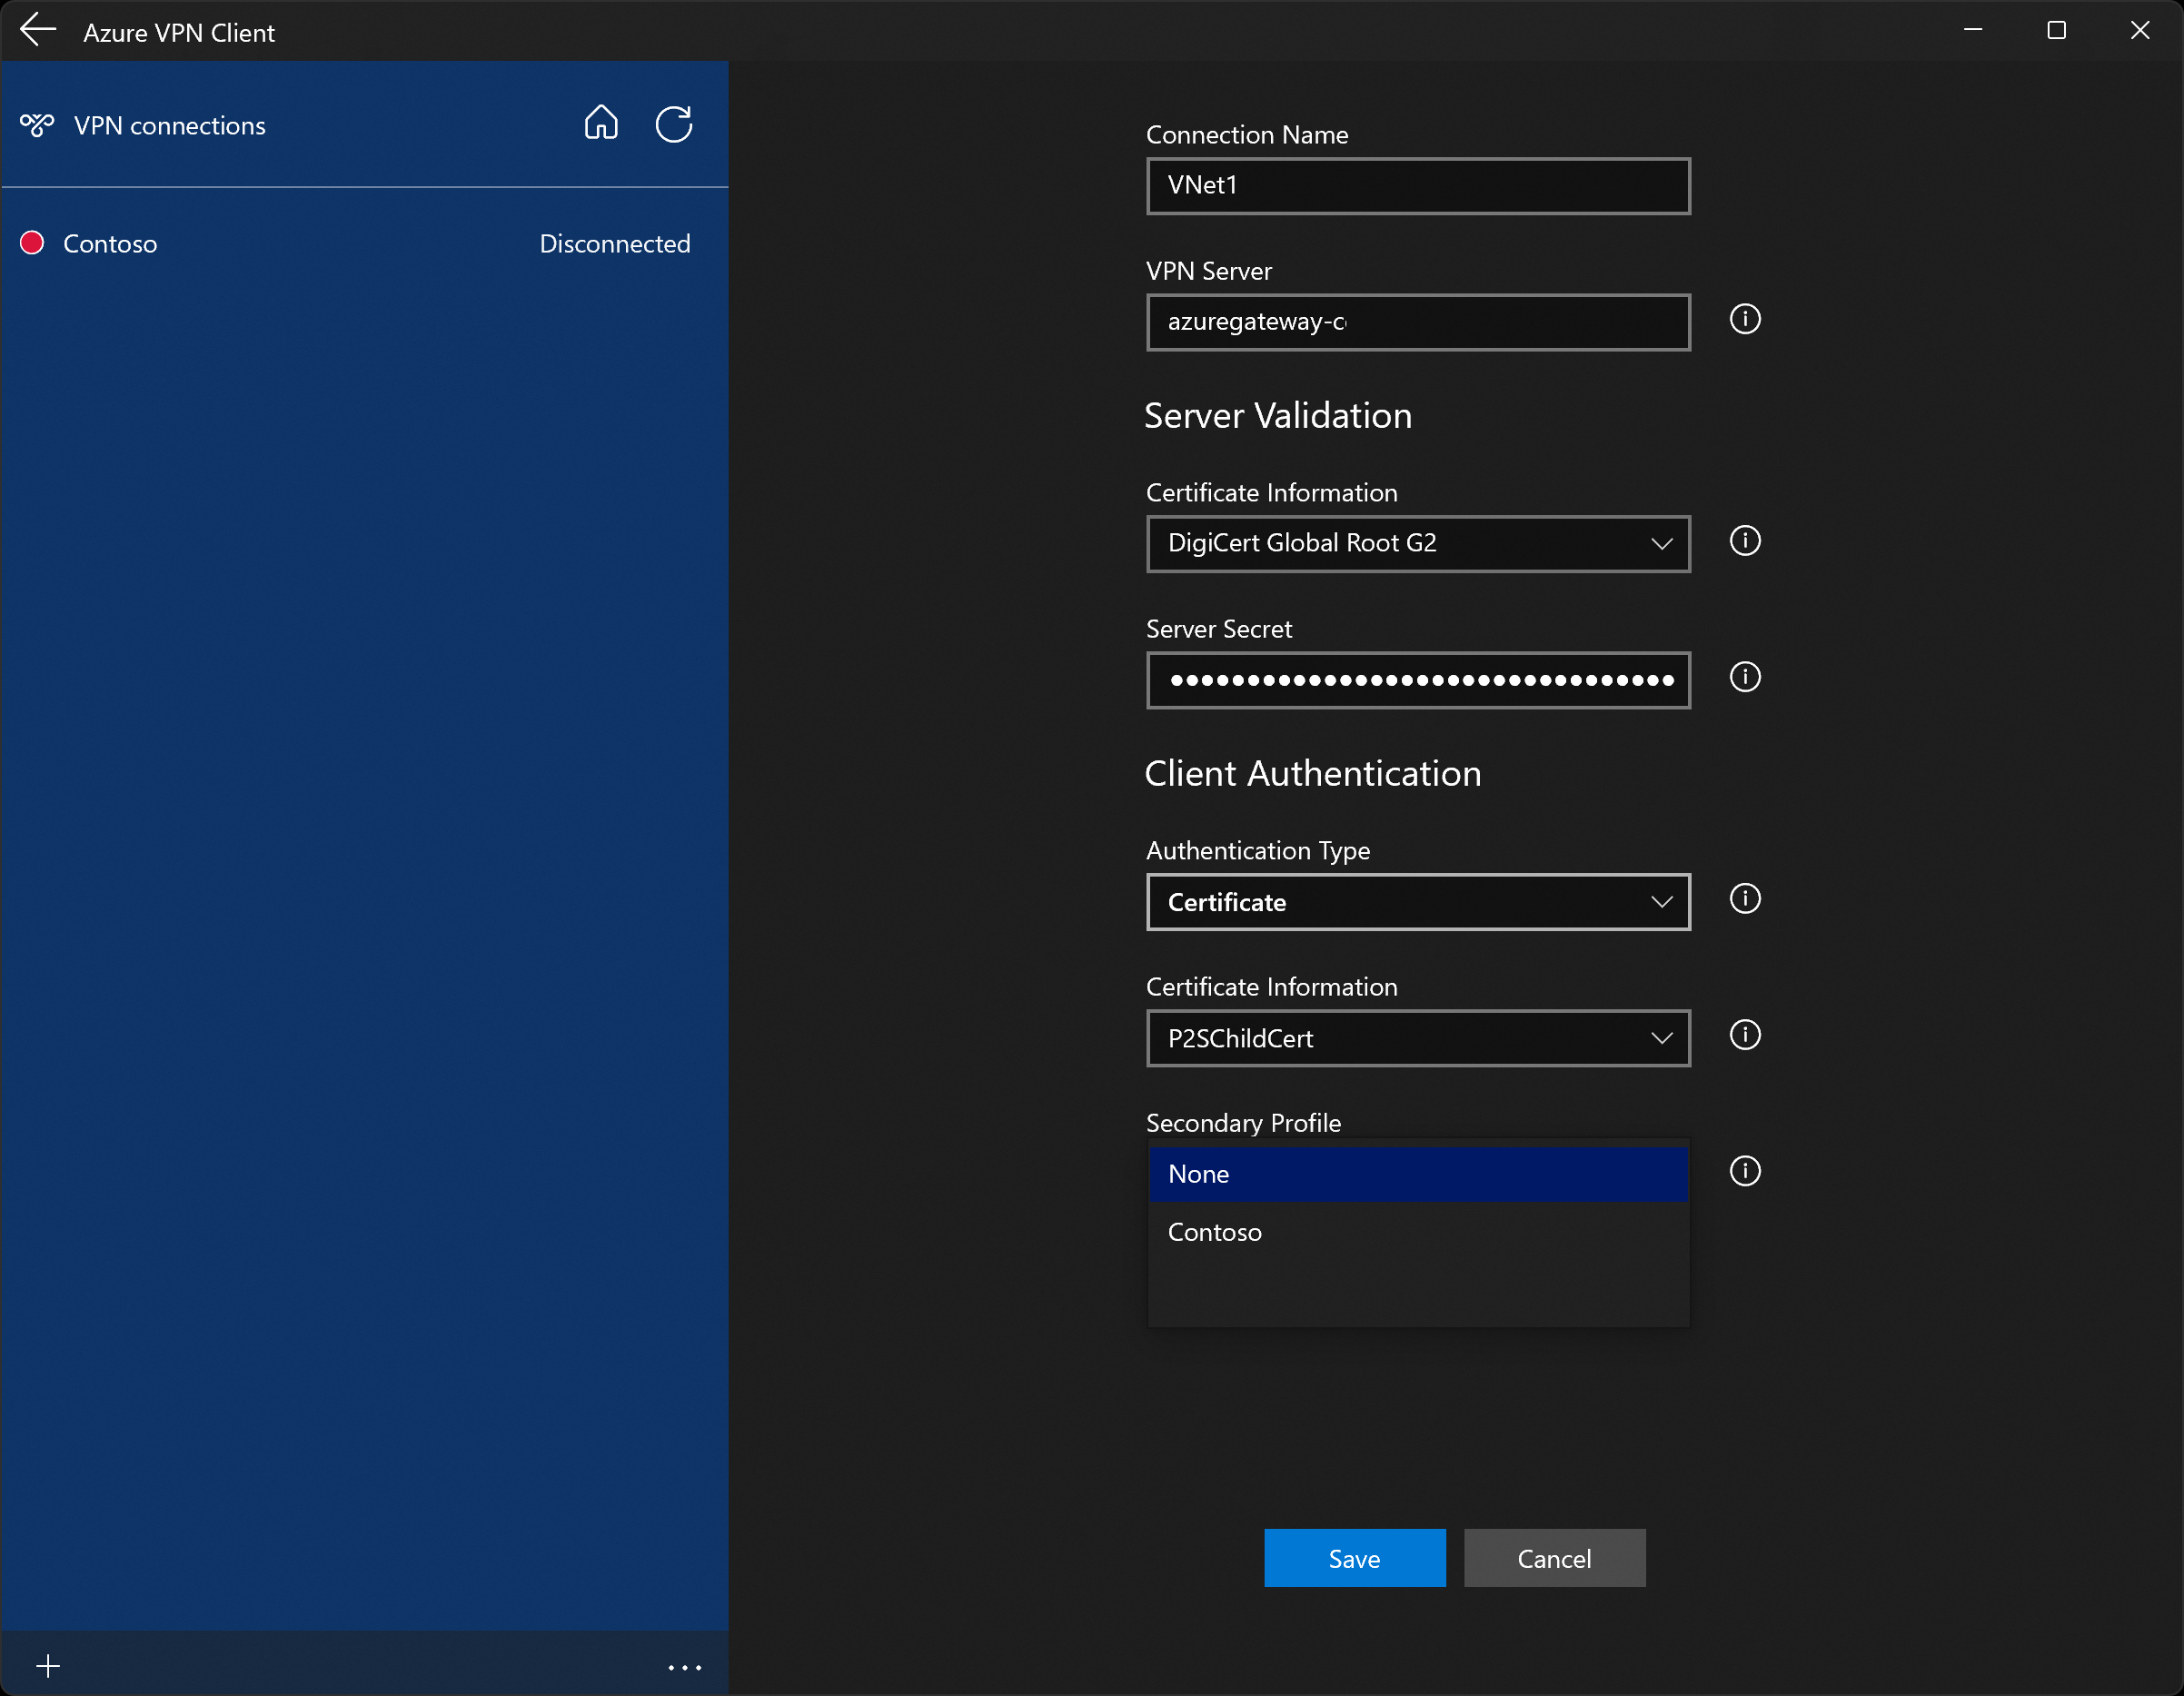View info about the Server Secret
The image size is (2184, 1696).
pyautogui.click(x=1744, y=677)
